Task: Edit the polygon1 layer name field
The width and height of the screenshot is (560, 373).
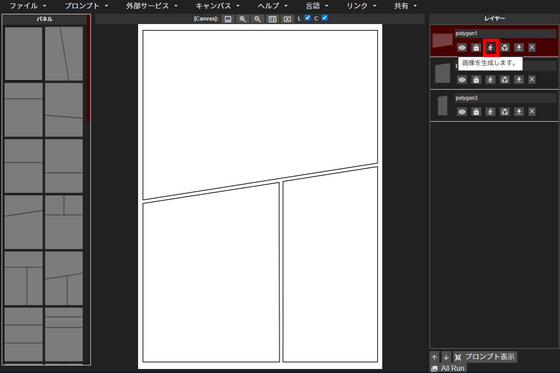Action: tap(505, 33)
